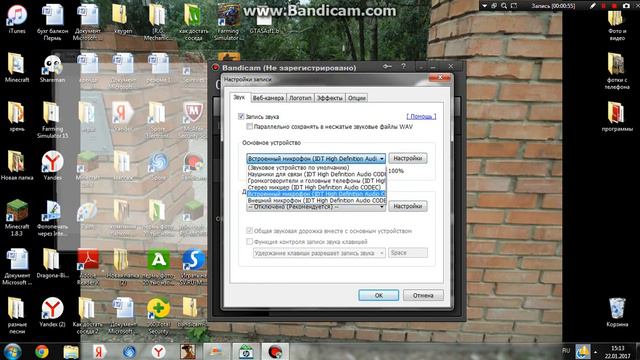Switch to Bandicam on the taskbar
This screenshot has height=360, width=640.
[x=275, y=351]
